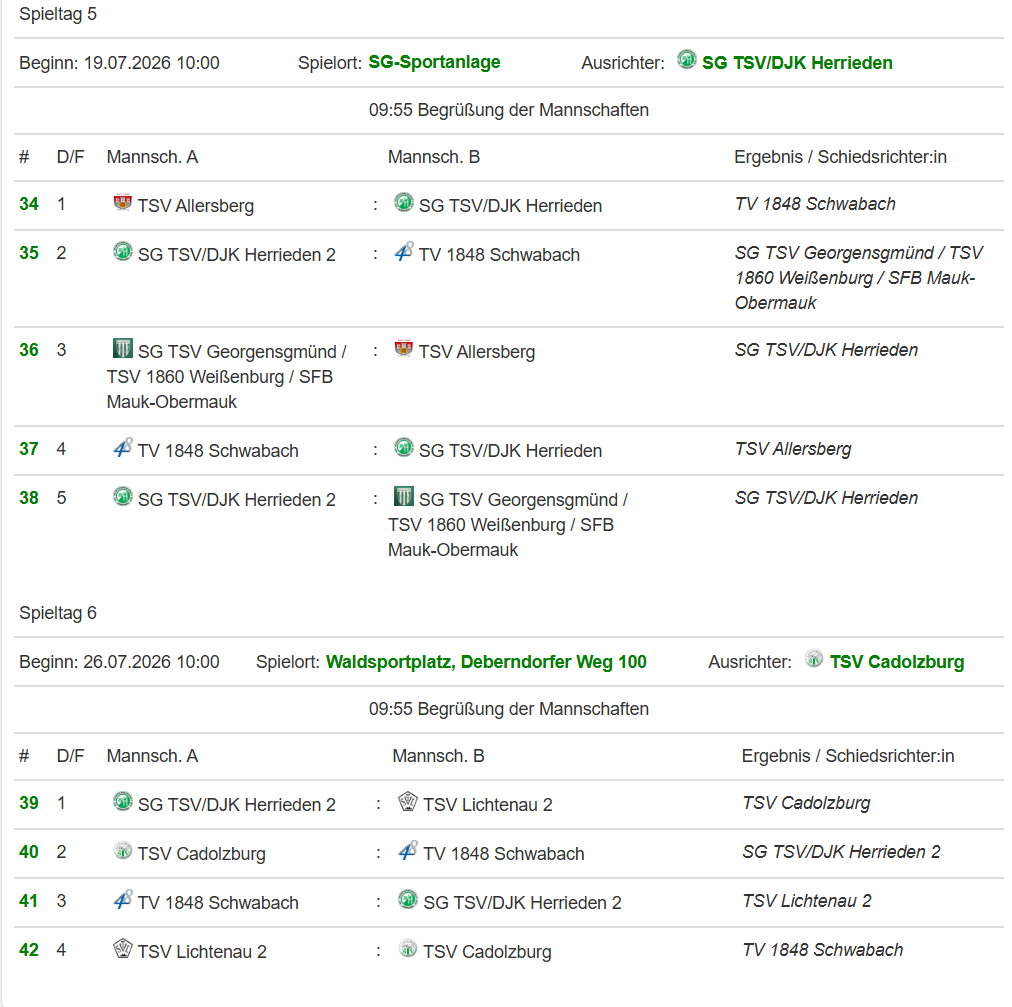Screen dimensions: 1012x1007
Task: Open host link SG TSV/DJK Herrieden
Action: 797,63
